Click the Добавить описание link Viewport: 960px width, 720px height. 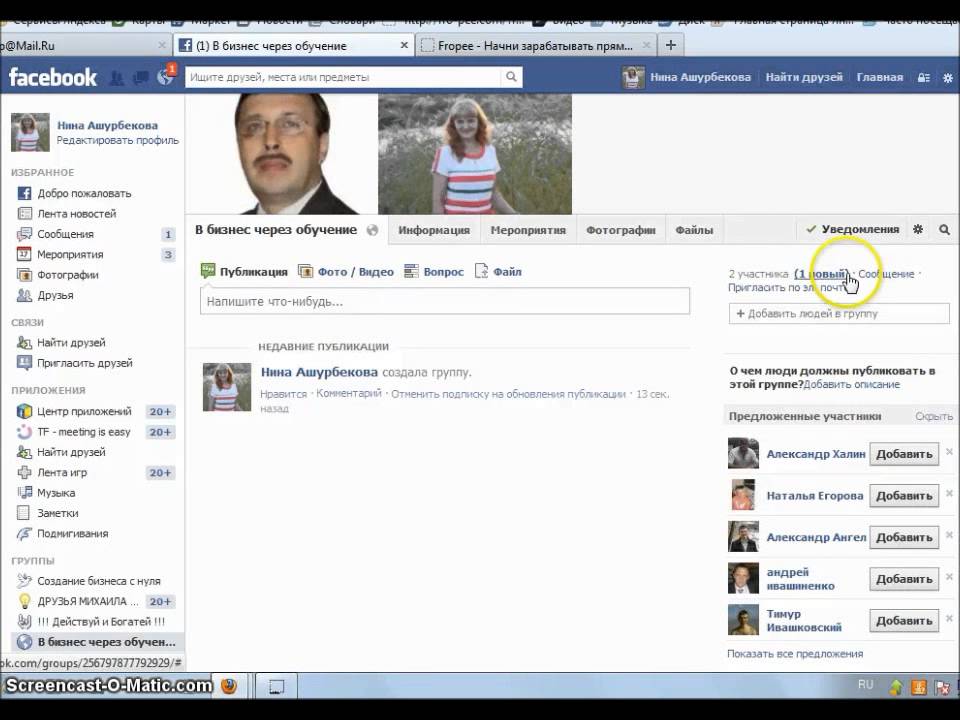(851, 384)
